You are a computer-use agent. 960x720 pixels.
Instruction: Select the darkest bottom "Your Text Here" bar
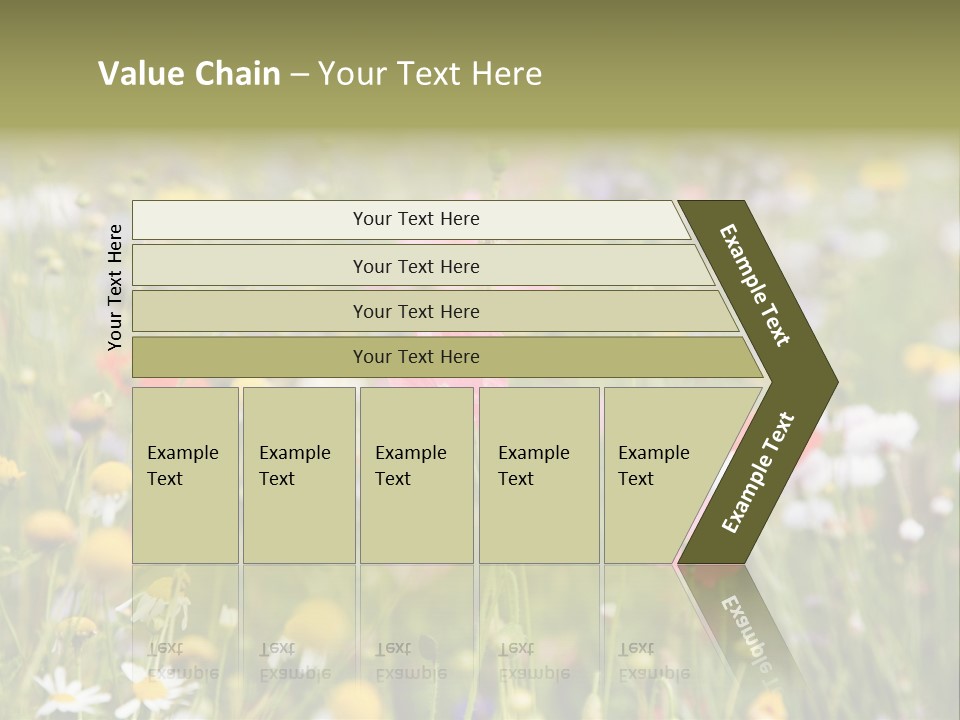pos(415,357)
